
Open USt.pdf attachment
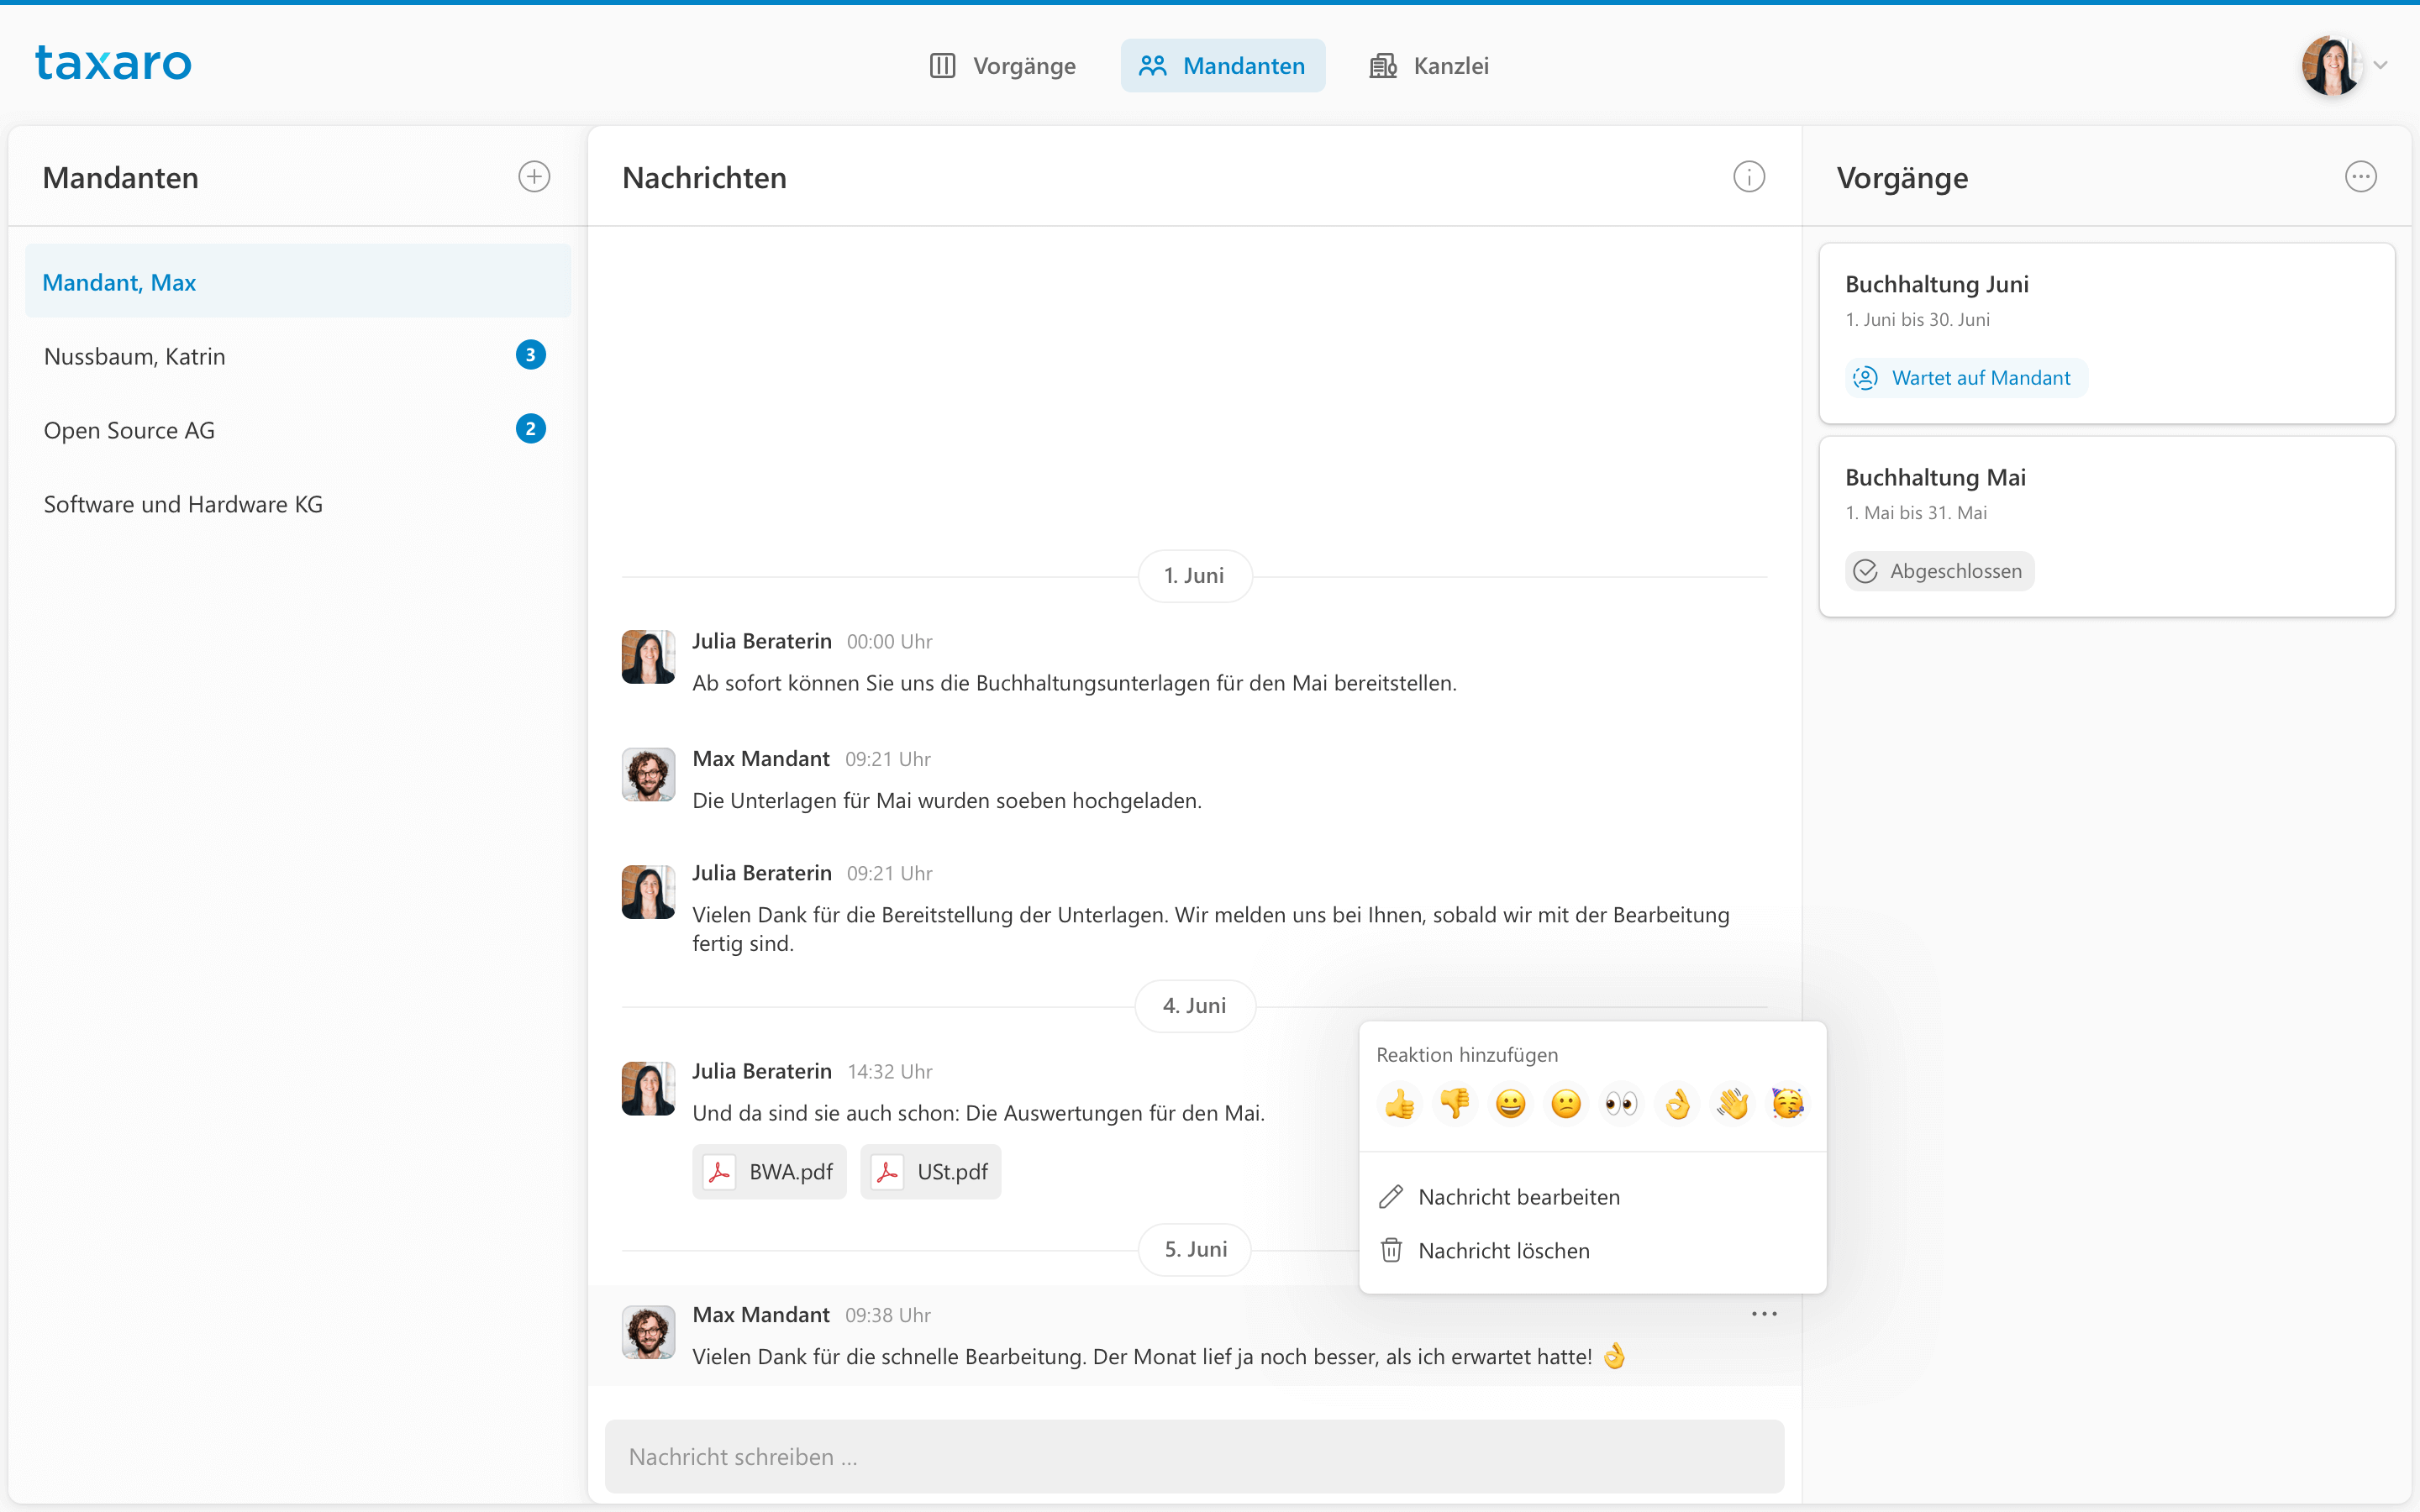pos(930,1172)
